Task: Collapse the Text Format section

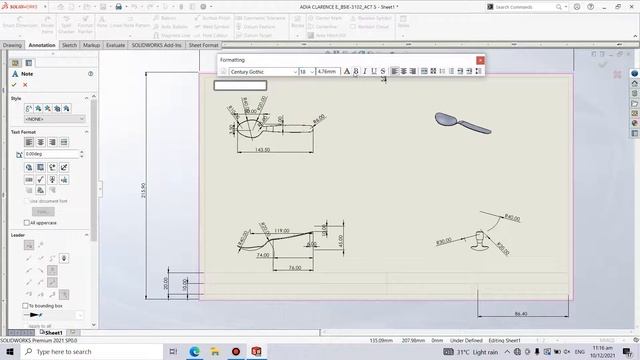Action: [87, 132]
